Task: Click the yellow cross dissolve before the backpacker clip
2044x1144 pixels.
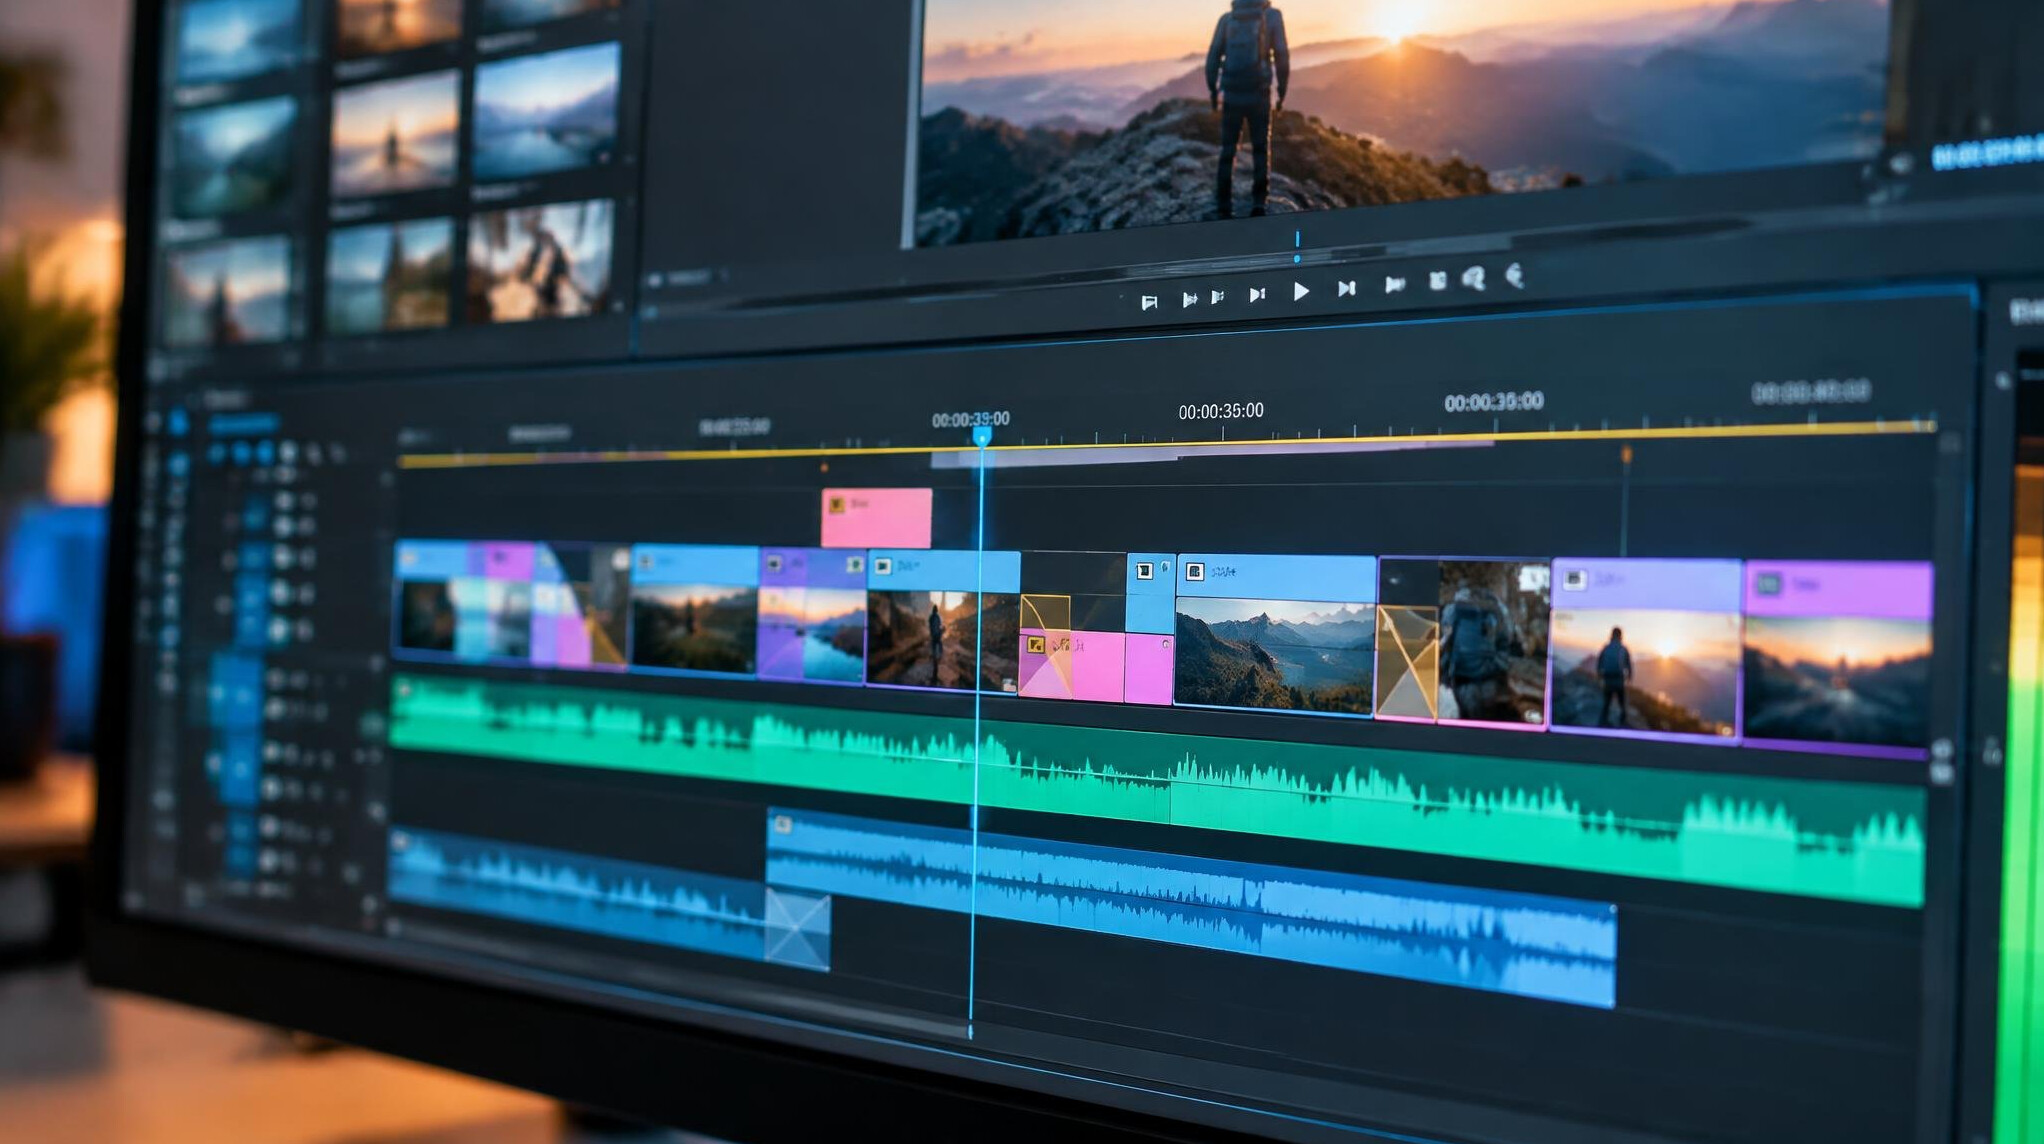Action: [1406, 662]
